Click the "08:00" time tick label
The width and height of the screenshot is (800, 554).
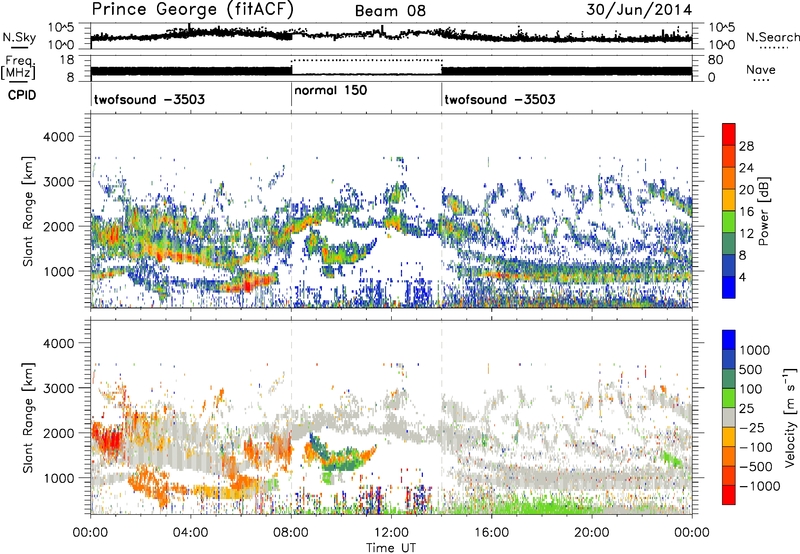coord(291,533)
